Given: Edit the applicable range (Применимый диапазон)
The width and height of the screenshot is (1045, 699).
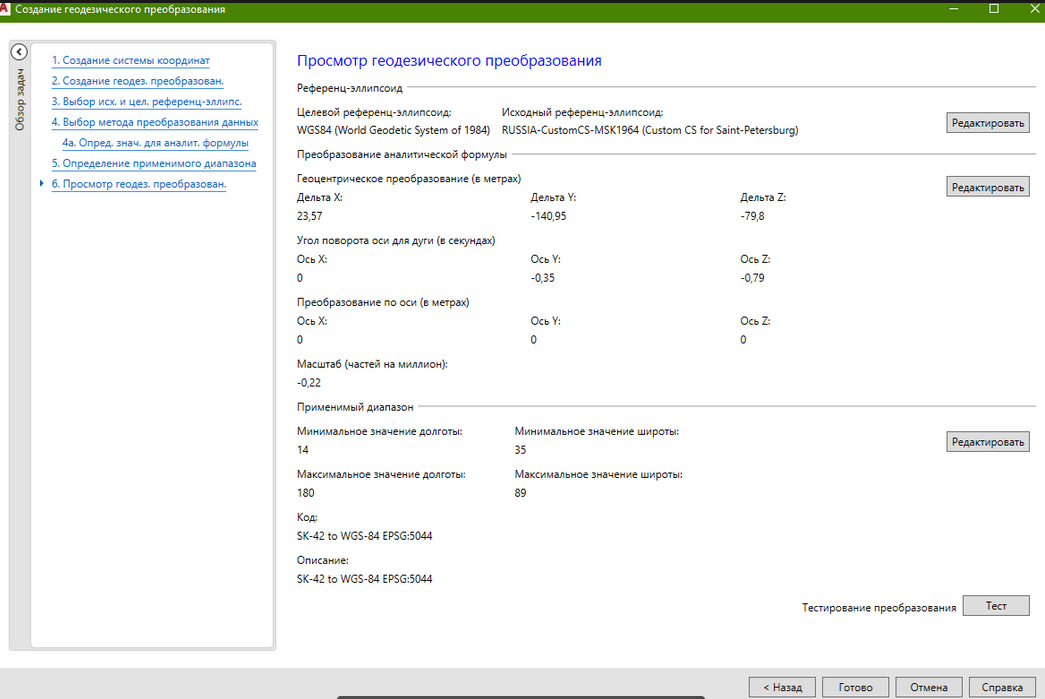Looking at the screenshot, I should 987,442.
